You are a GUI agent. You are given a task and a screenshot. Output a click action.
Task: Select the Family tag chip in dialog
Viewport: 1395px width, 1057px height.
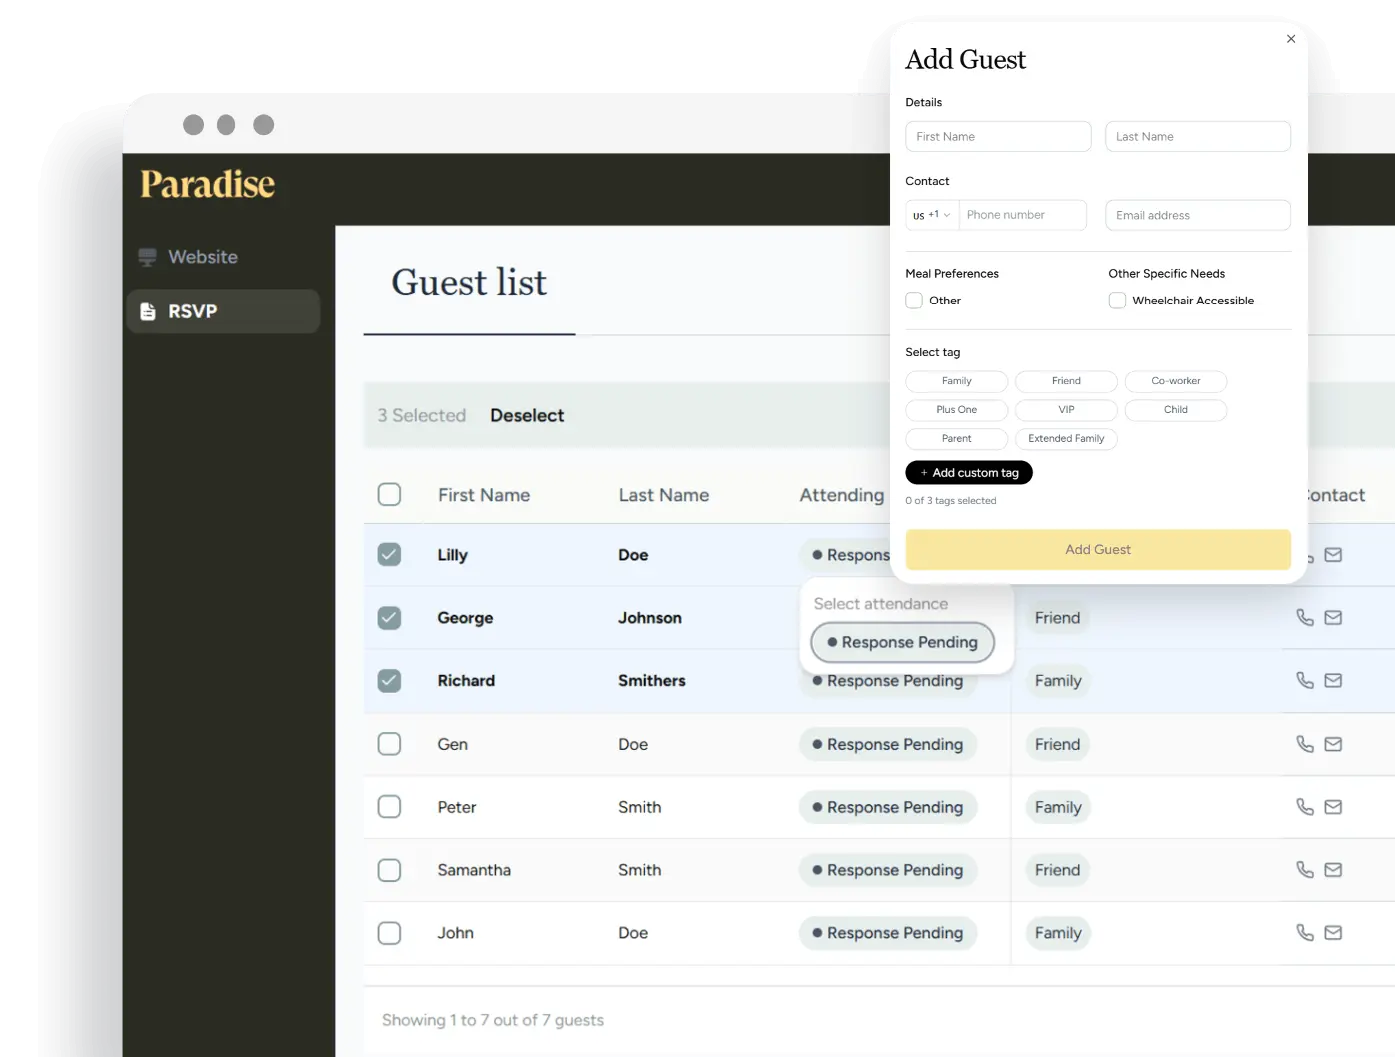pyautogui.click(x=957, y=381)
